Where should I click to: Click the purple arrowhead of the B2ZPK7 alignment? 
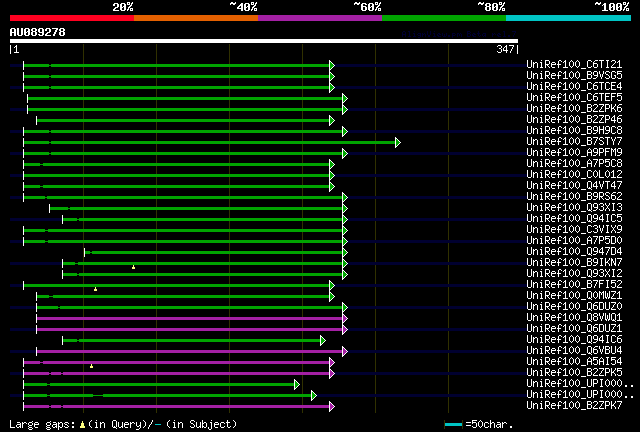tap(332, 407)
